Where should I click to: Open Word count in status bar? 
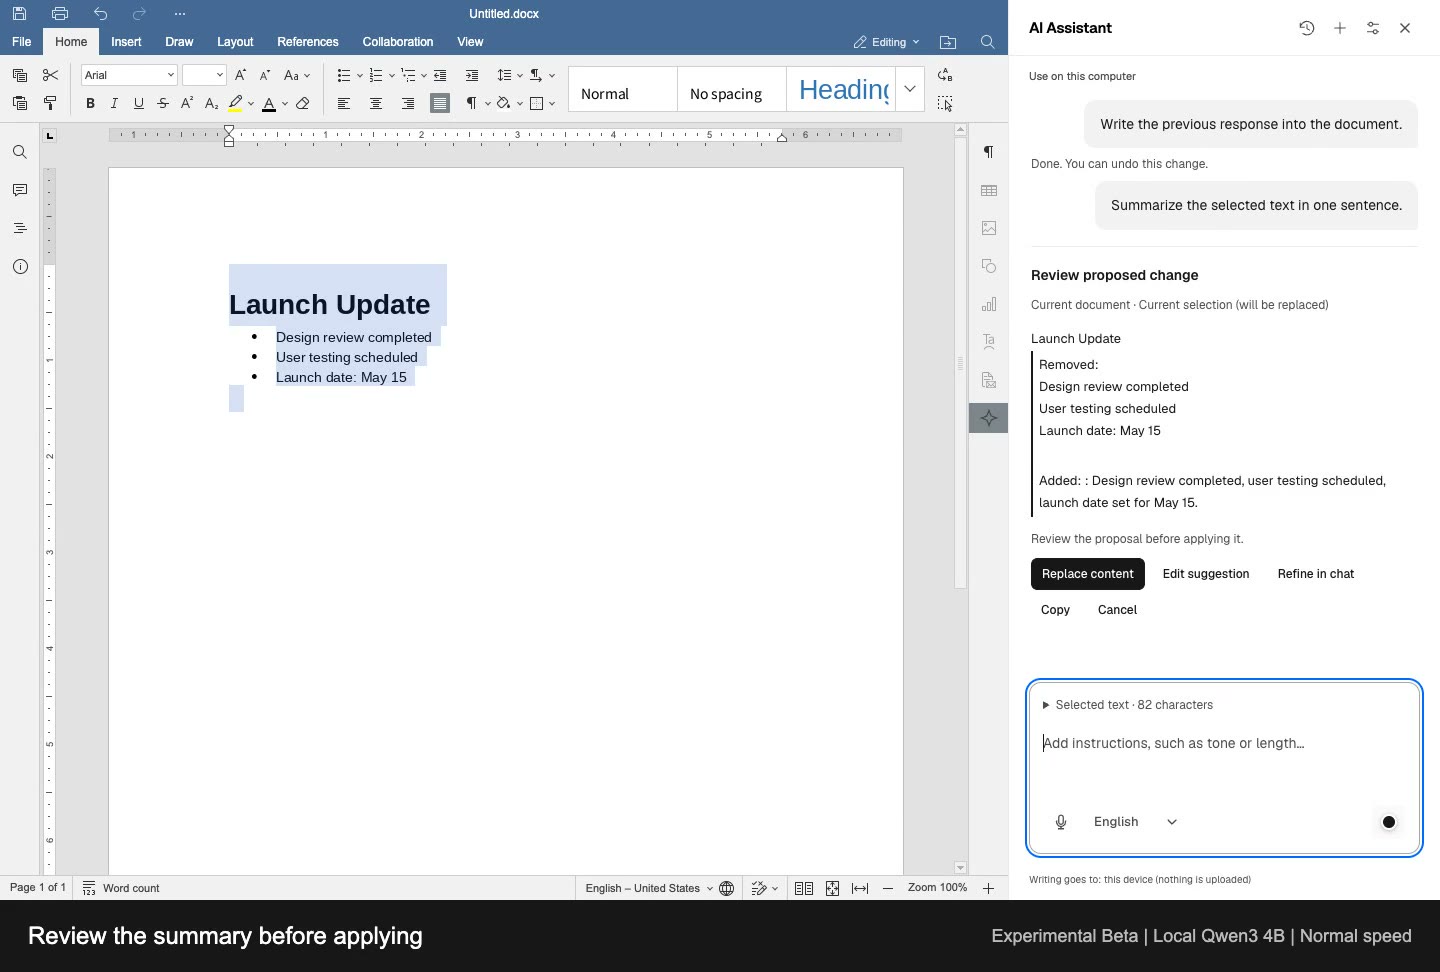coord(121,888)
